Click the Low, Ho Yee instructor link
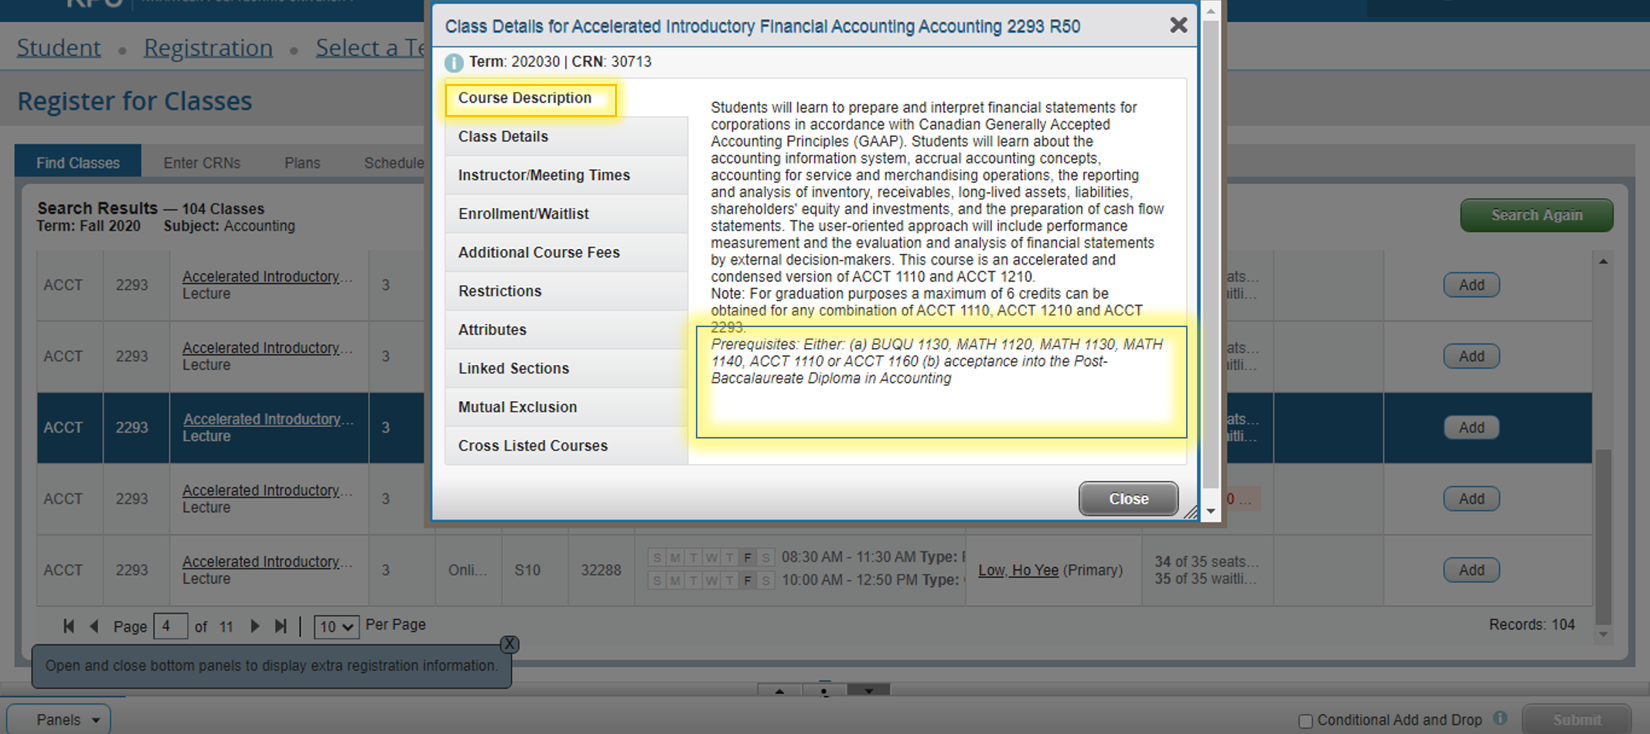The width and height of the screenshot is (1650, 734). (1018, 570)
